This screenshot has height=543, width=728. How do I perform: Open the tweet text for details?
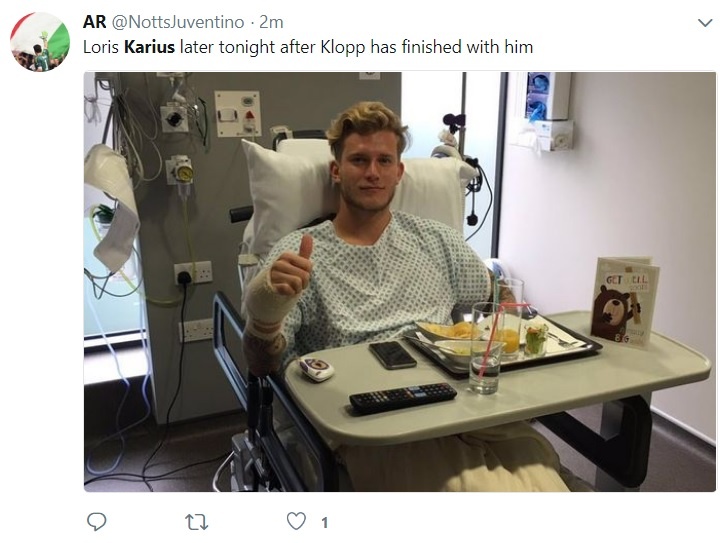(308, 47)
